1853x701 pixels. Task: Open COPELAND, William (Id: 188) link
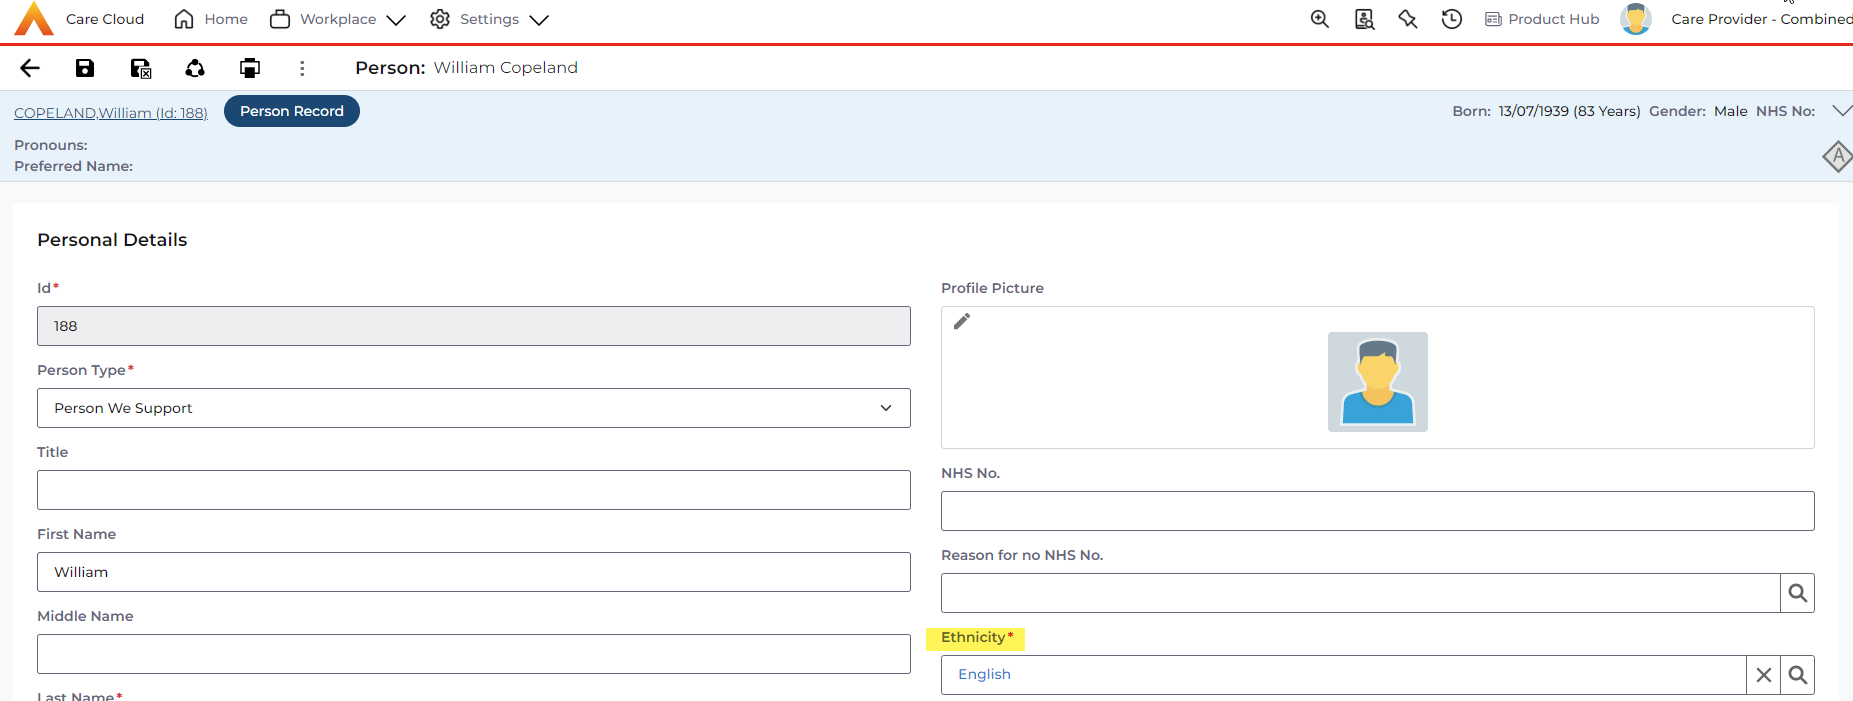pos(111,113)
